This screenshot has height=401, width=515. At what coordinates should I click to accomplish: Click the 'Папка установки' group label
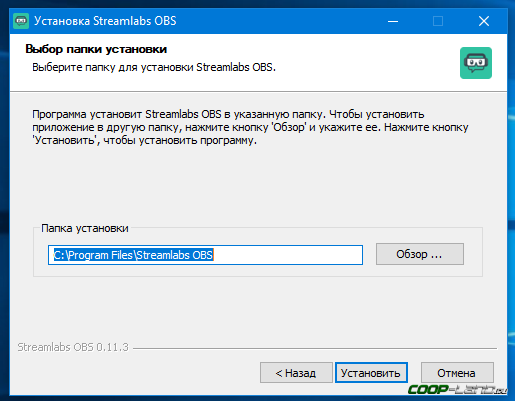85,228
